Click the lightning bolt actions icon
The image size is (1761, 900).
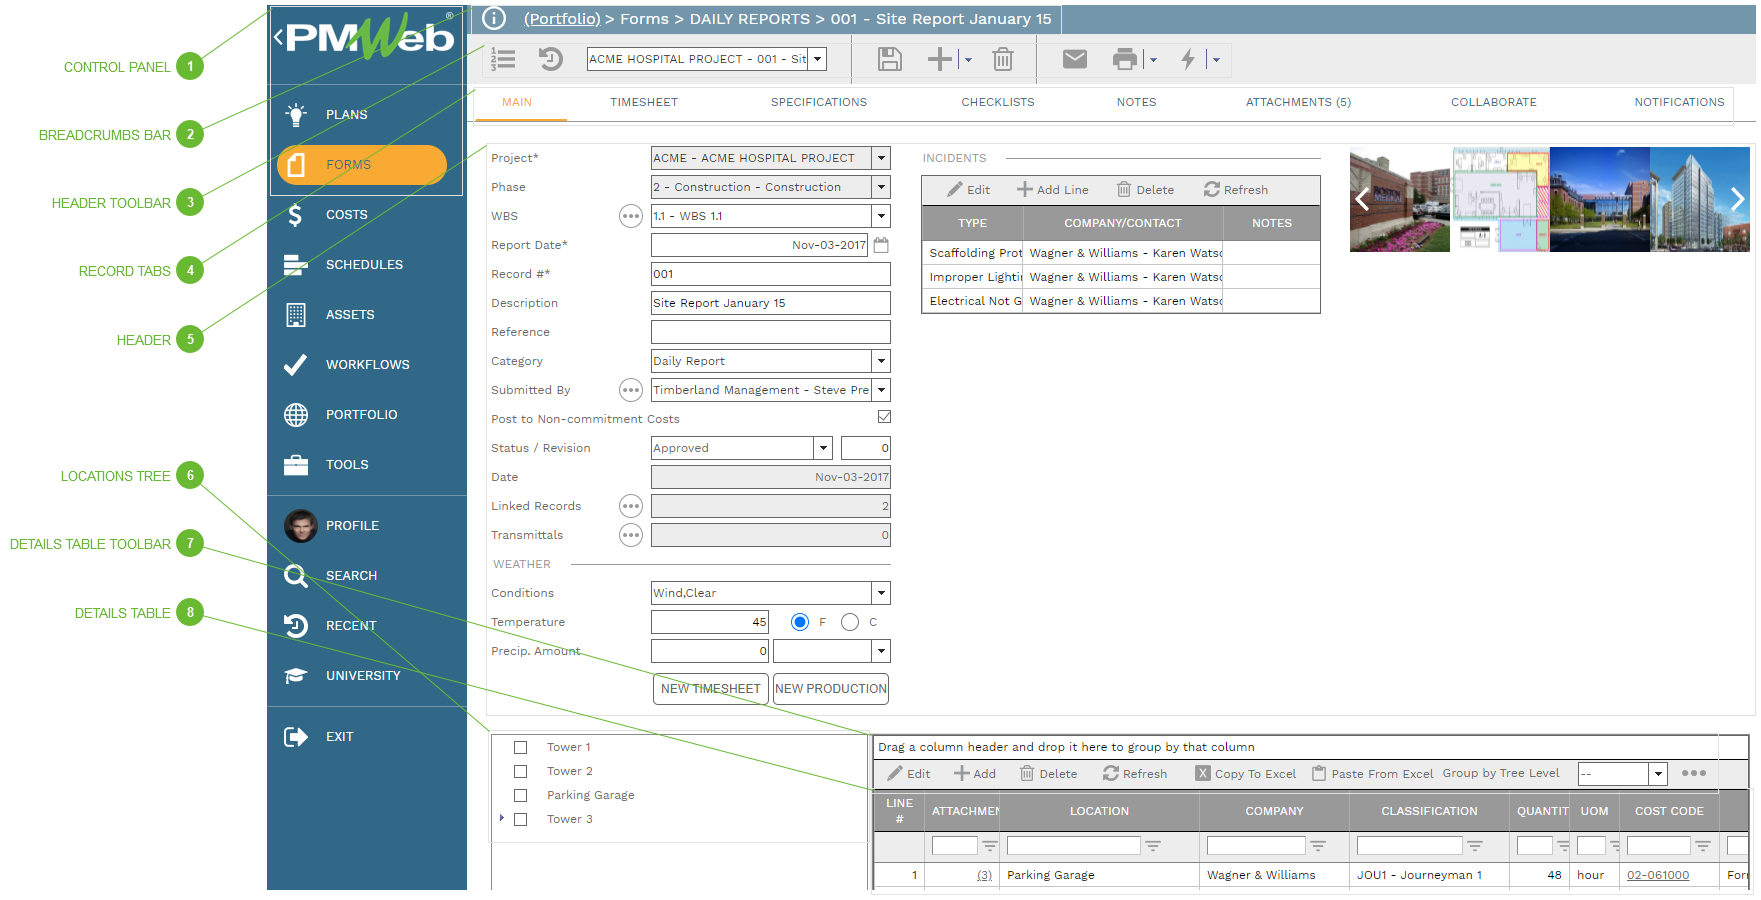1188,60
